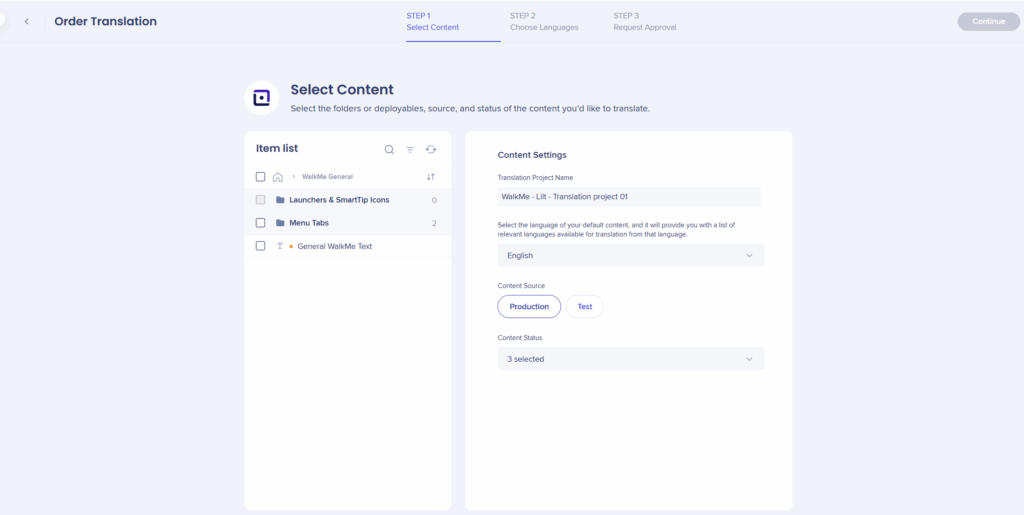Toggle the item list sort order icon
The height and width of the screenshot is (515, 1024).
431,177
